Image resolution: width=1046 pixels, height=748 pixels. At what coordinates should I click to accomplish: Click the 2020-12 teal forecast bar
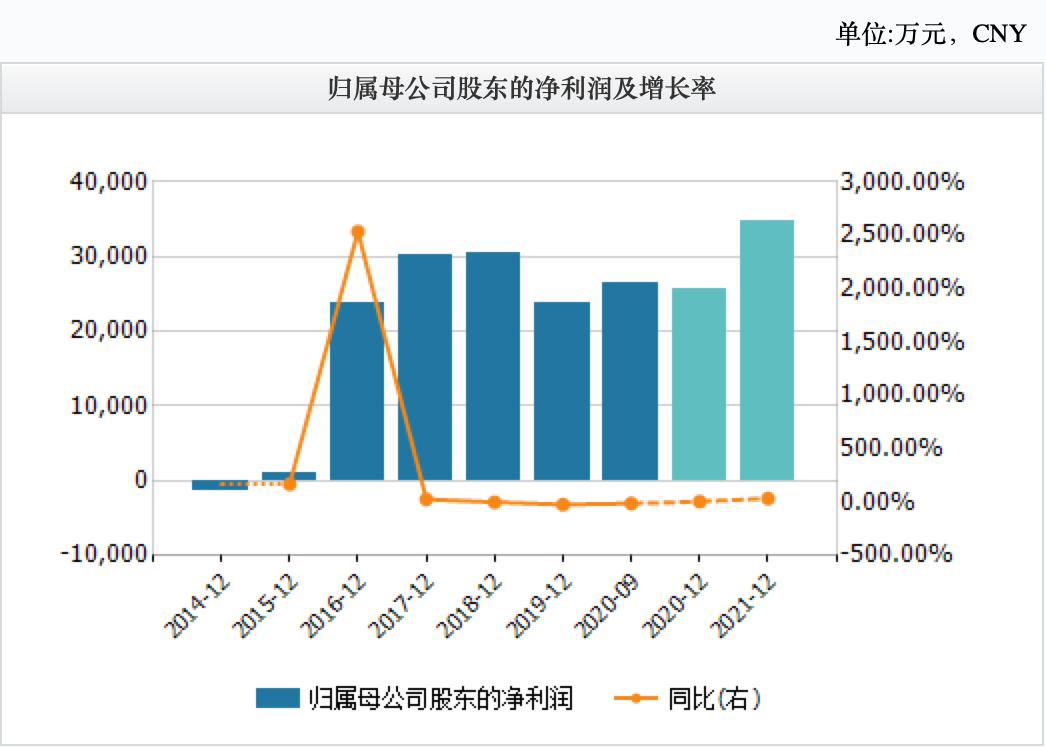click(x=698, y=384)
